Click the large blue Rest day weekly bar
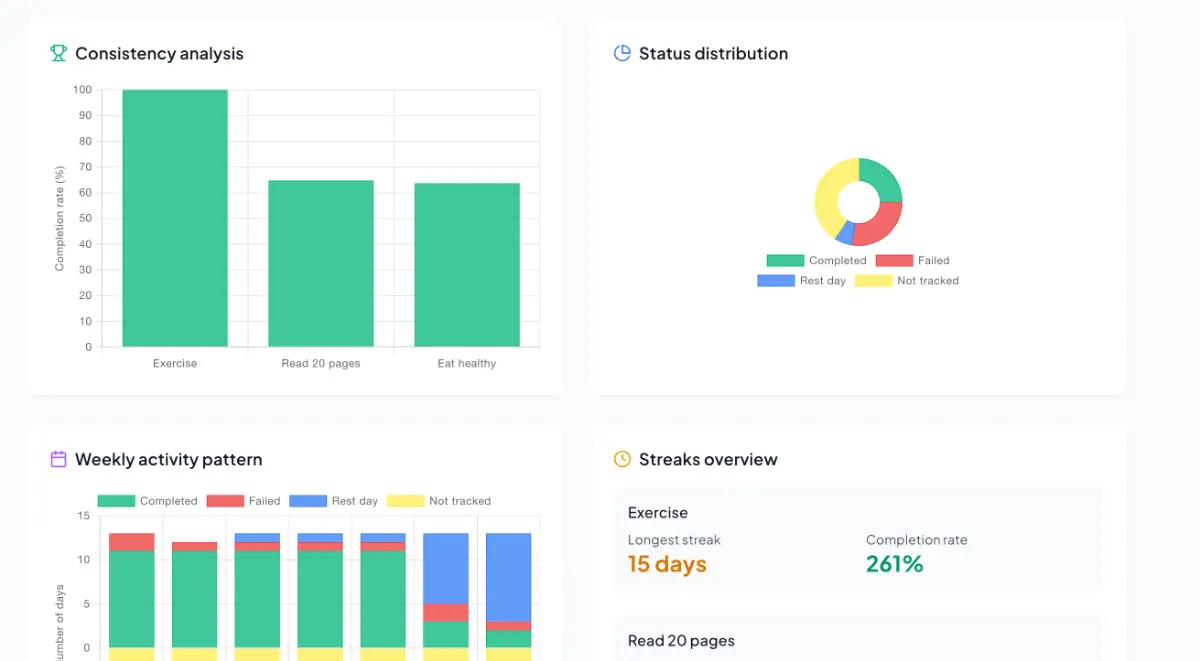Viewport: 1200px width, 661px height. pos(508,577)
